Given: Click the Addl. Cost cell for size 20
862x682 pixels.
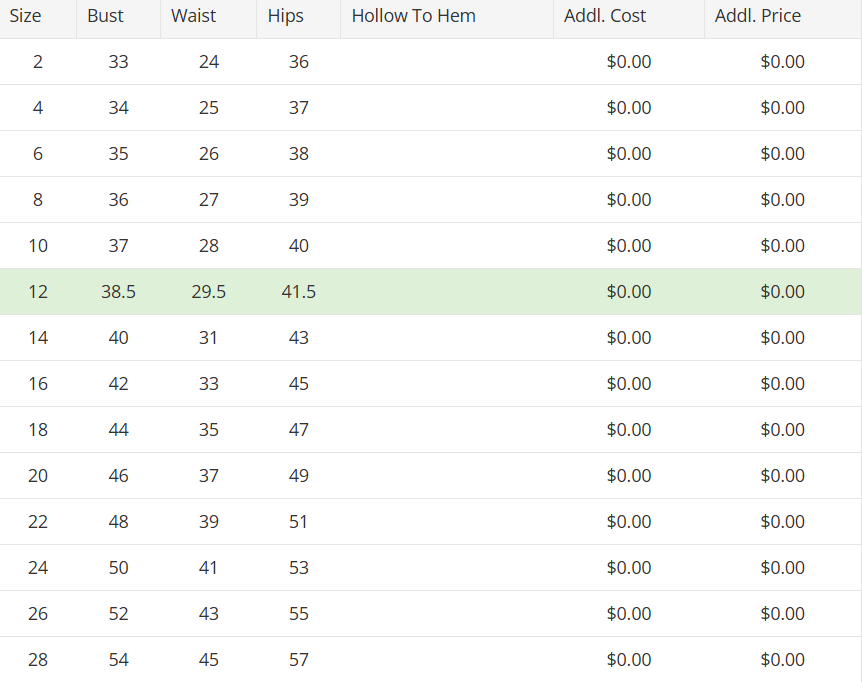Looking at the screenshot, I should click(x=629, y=476).
